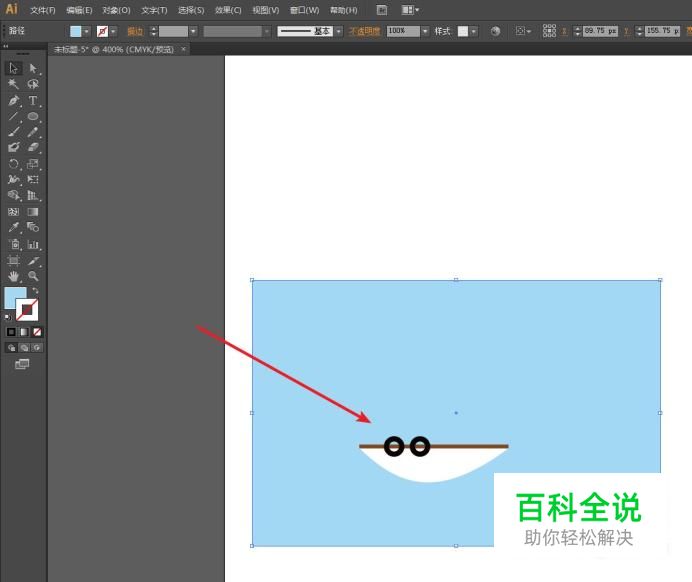Pick the Eraser tool
Screen dimensions: 692x582
point(33,147)
